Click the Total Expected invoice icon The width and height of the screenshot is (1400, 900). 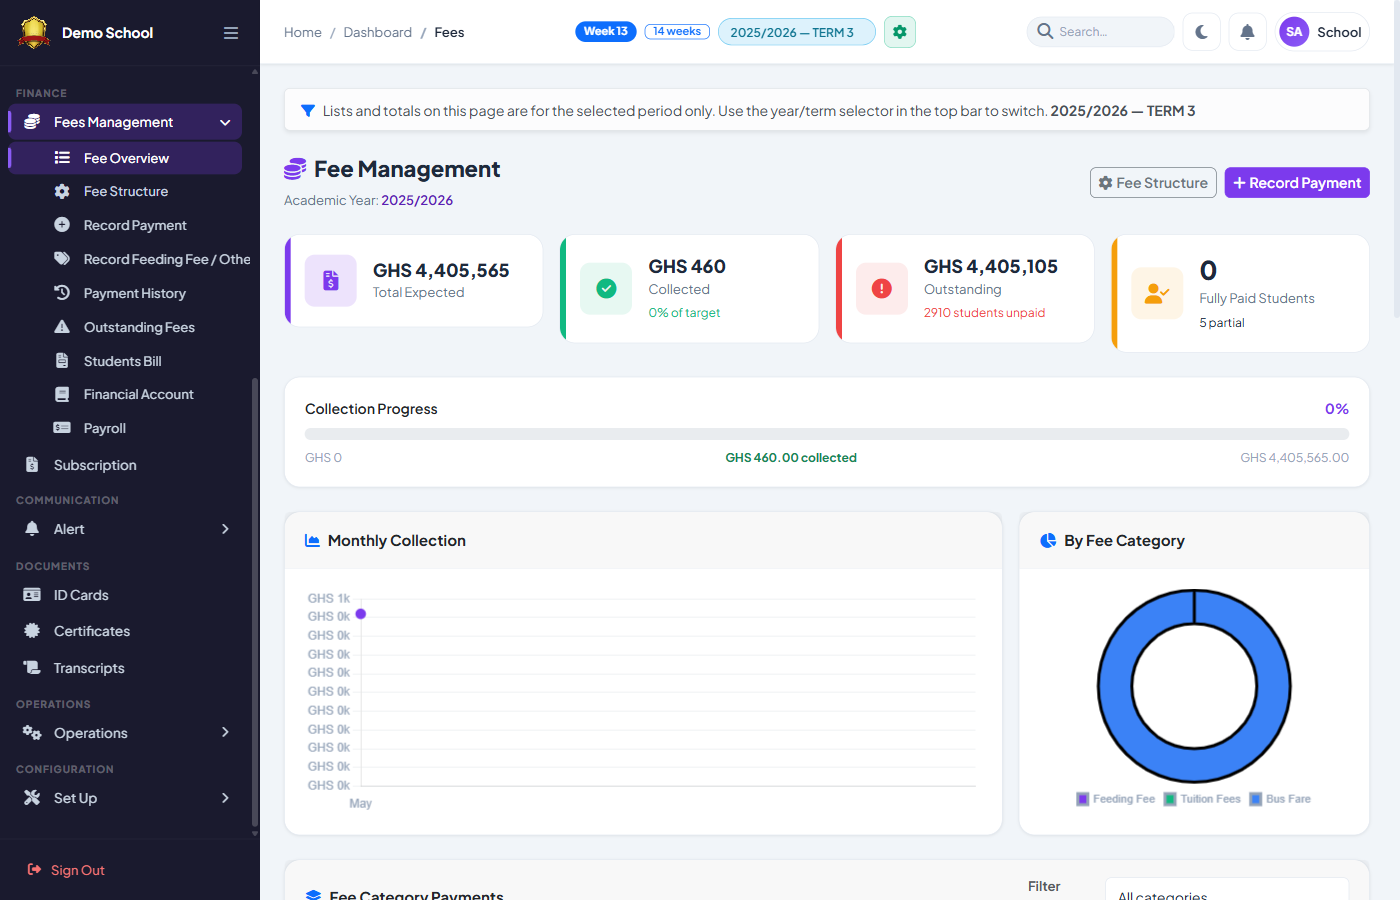pyautogui.click(x=331, y=281)
